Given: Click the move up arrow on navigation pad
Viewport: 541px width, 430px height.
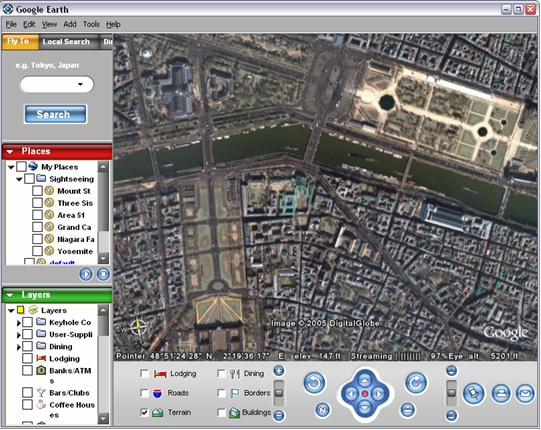Looking at the screenshot, I should click(x=365, y=380).
